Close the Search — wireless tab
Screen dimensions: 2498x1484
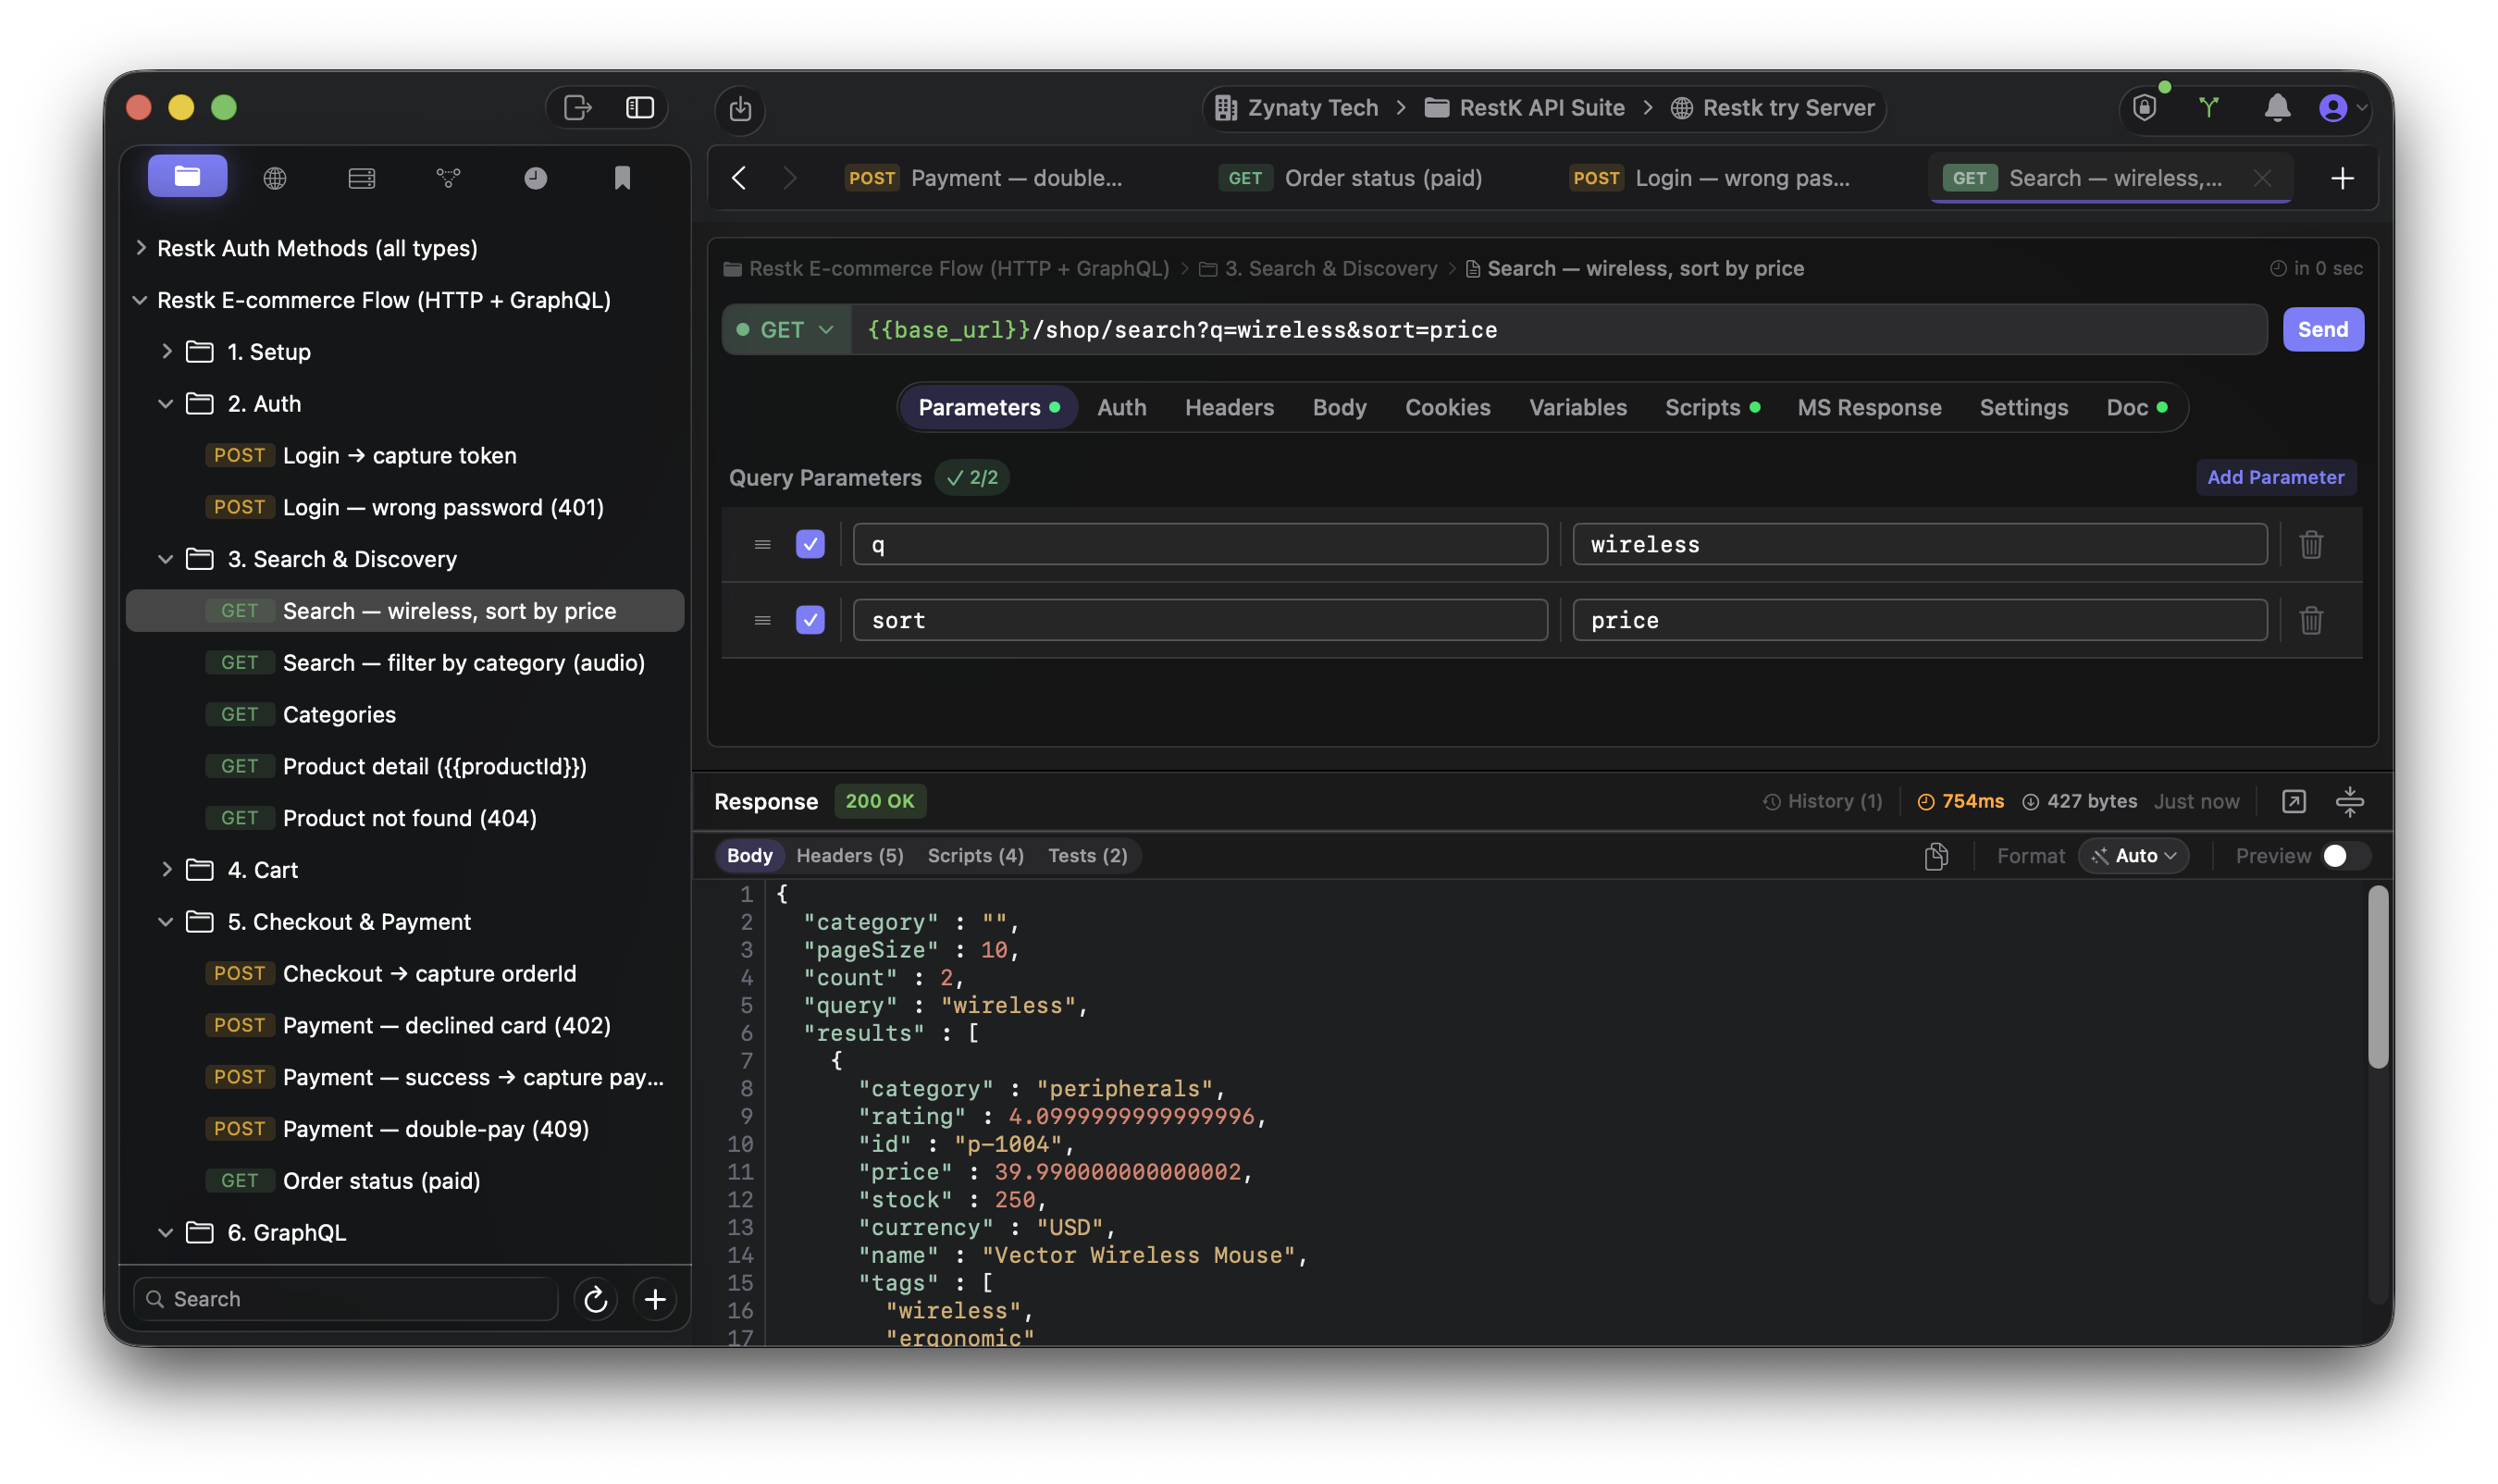(x=2262, y=178)
